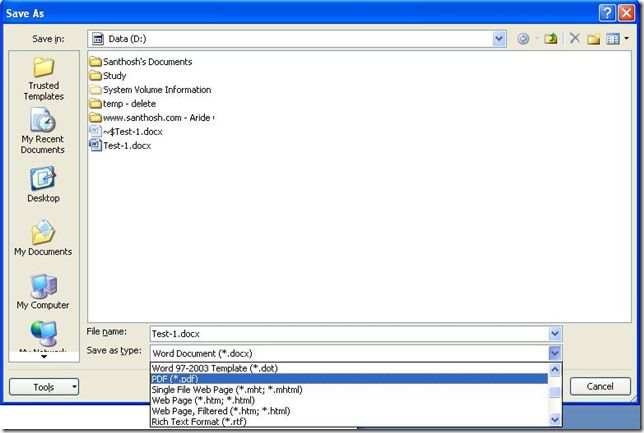The image size is (644, 433).
Task: Browse to My Computer
Action: point(43,292)
